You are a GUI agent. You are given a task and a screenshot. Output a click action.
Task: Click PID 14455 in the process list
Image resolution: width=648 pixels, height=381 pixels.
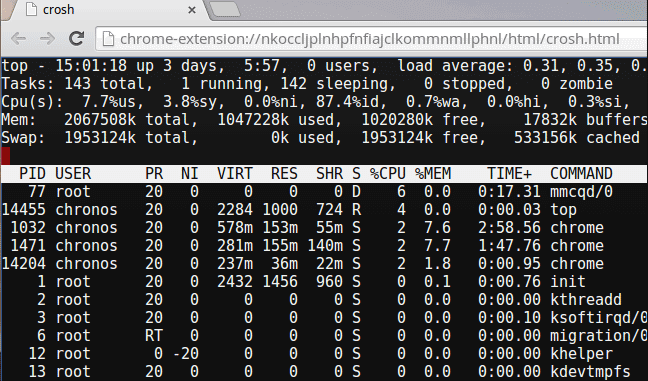point(24,210)
